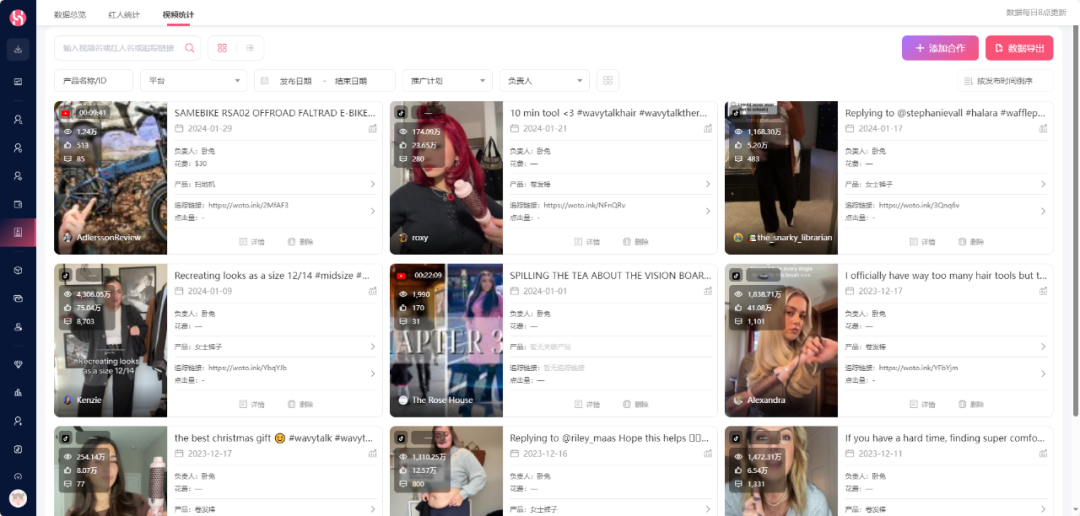Click the calendar icon in the 发布日期 field
Image resolution: width=1080 pixels, height=516 pixels.
[264, 81]
